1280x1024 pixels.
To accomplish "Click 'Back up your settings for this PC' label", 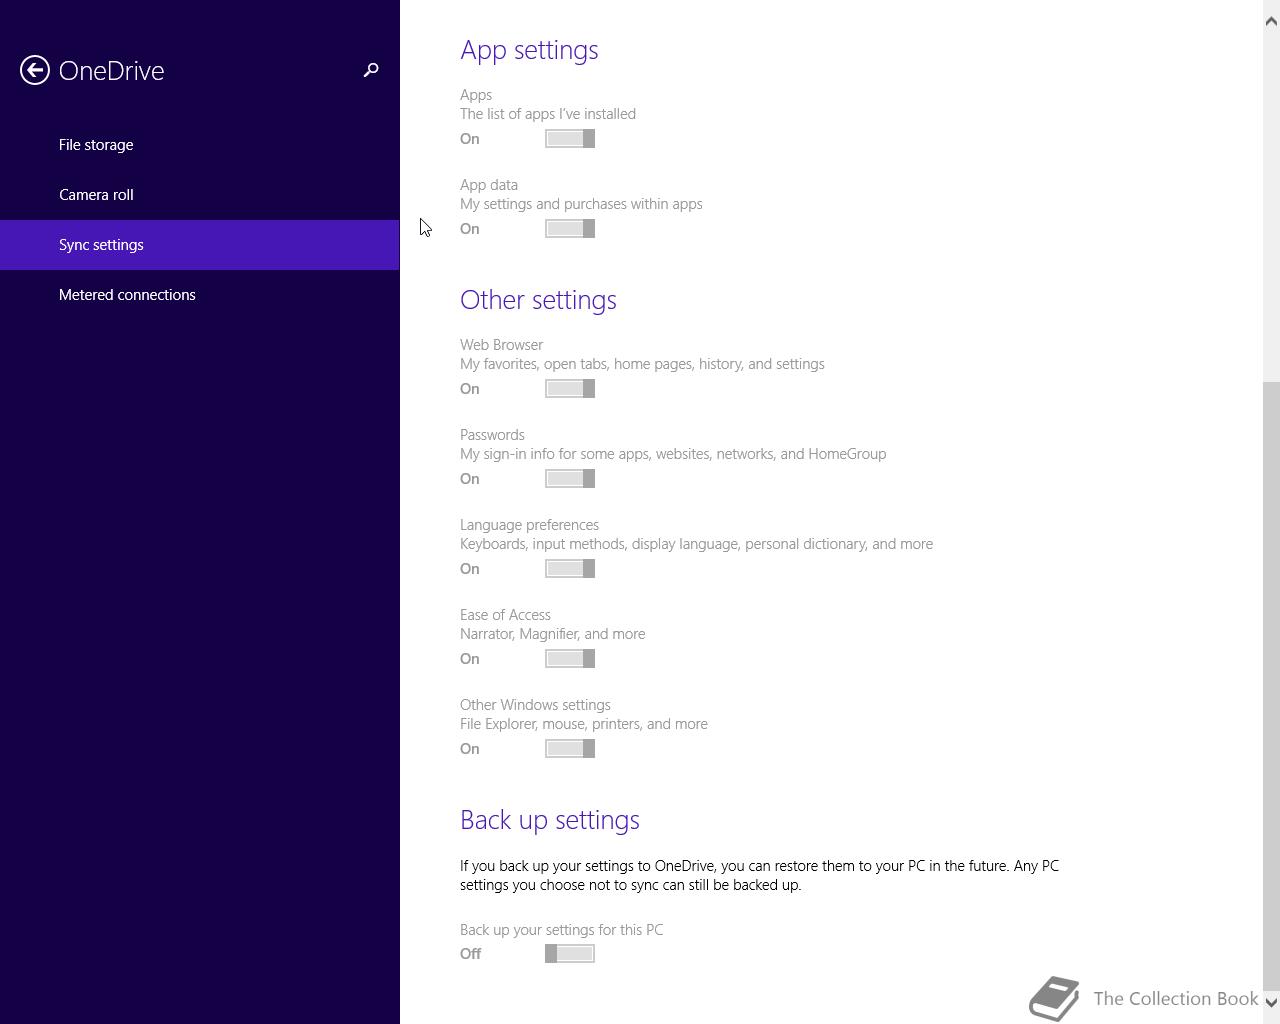I will 561,930.
